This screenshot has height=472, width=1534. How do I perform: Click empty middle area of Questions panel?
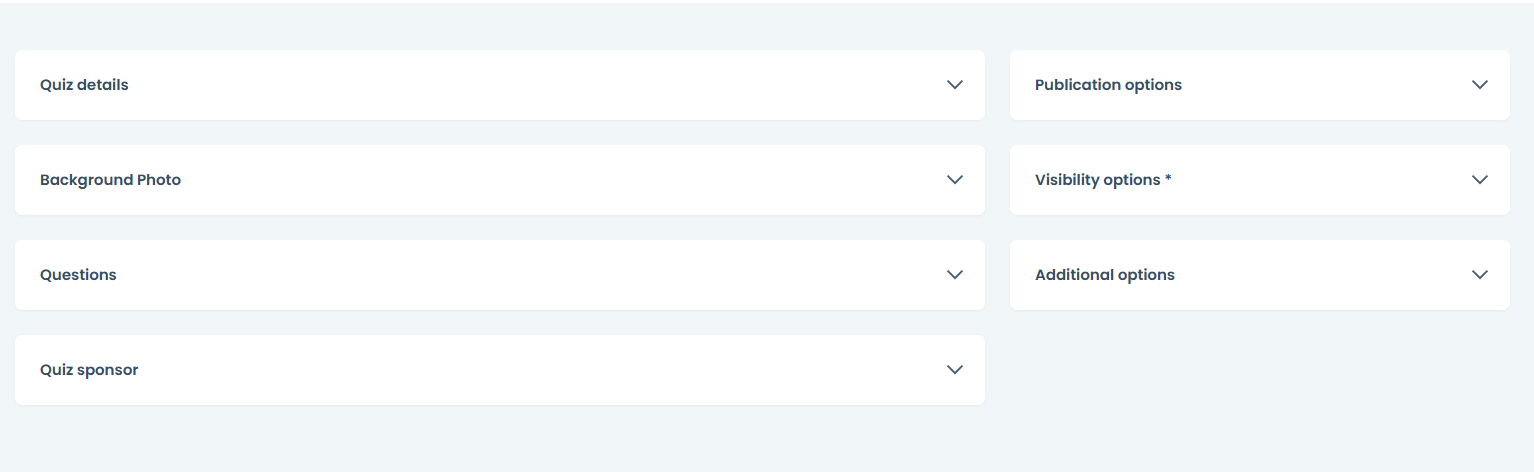[500, 275]
